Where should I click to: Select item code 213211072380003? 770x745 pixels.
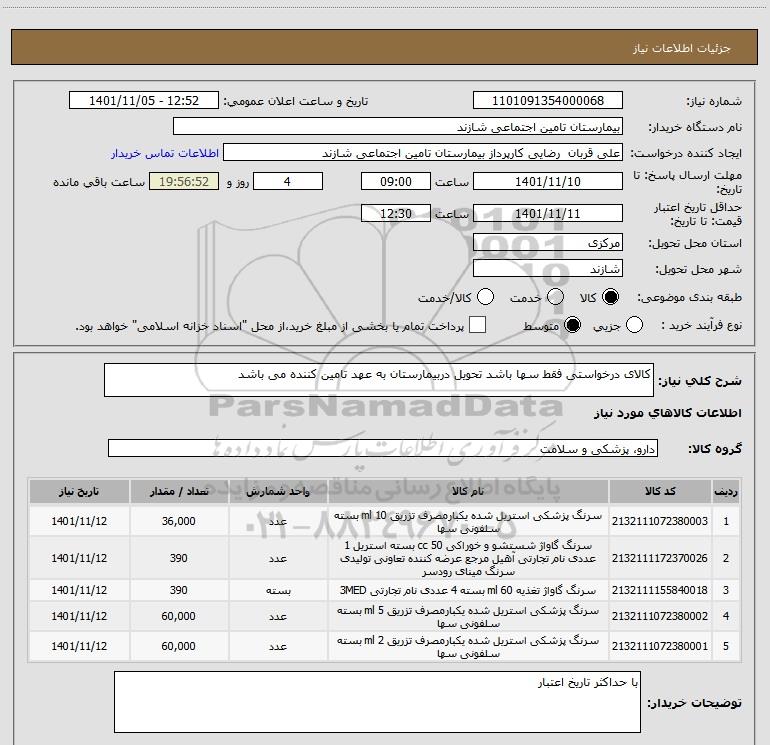click(660, 521)
